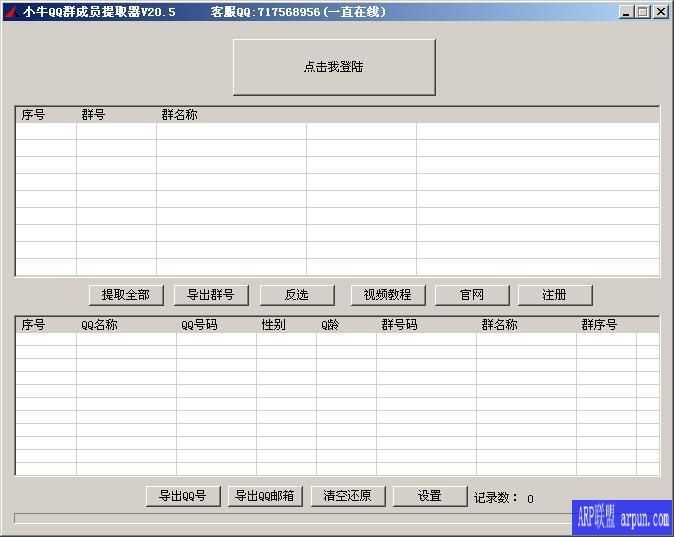Click 群号 column header in group list

point(116,115)
